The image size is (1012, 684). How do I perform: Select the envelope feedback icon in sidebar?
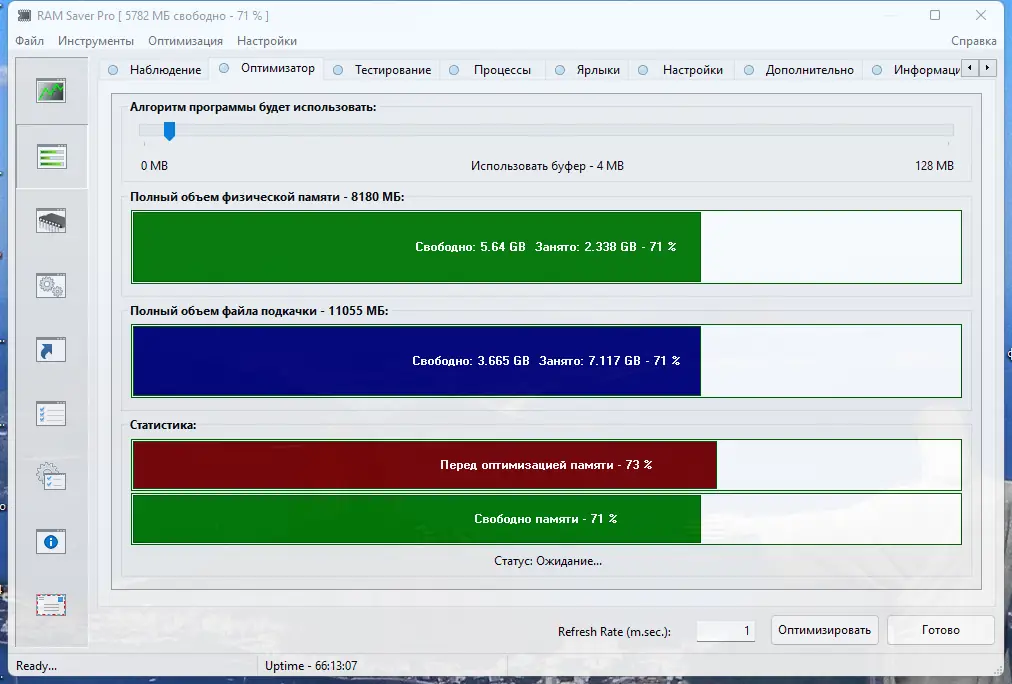[x=52, y=604]
